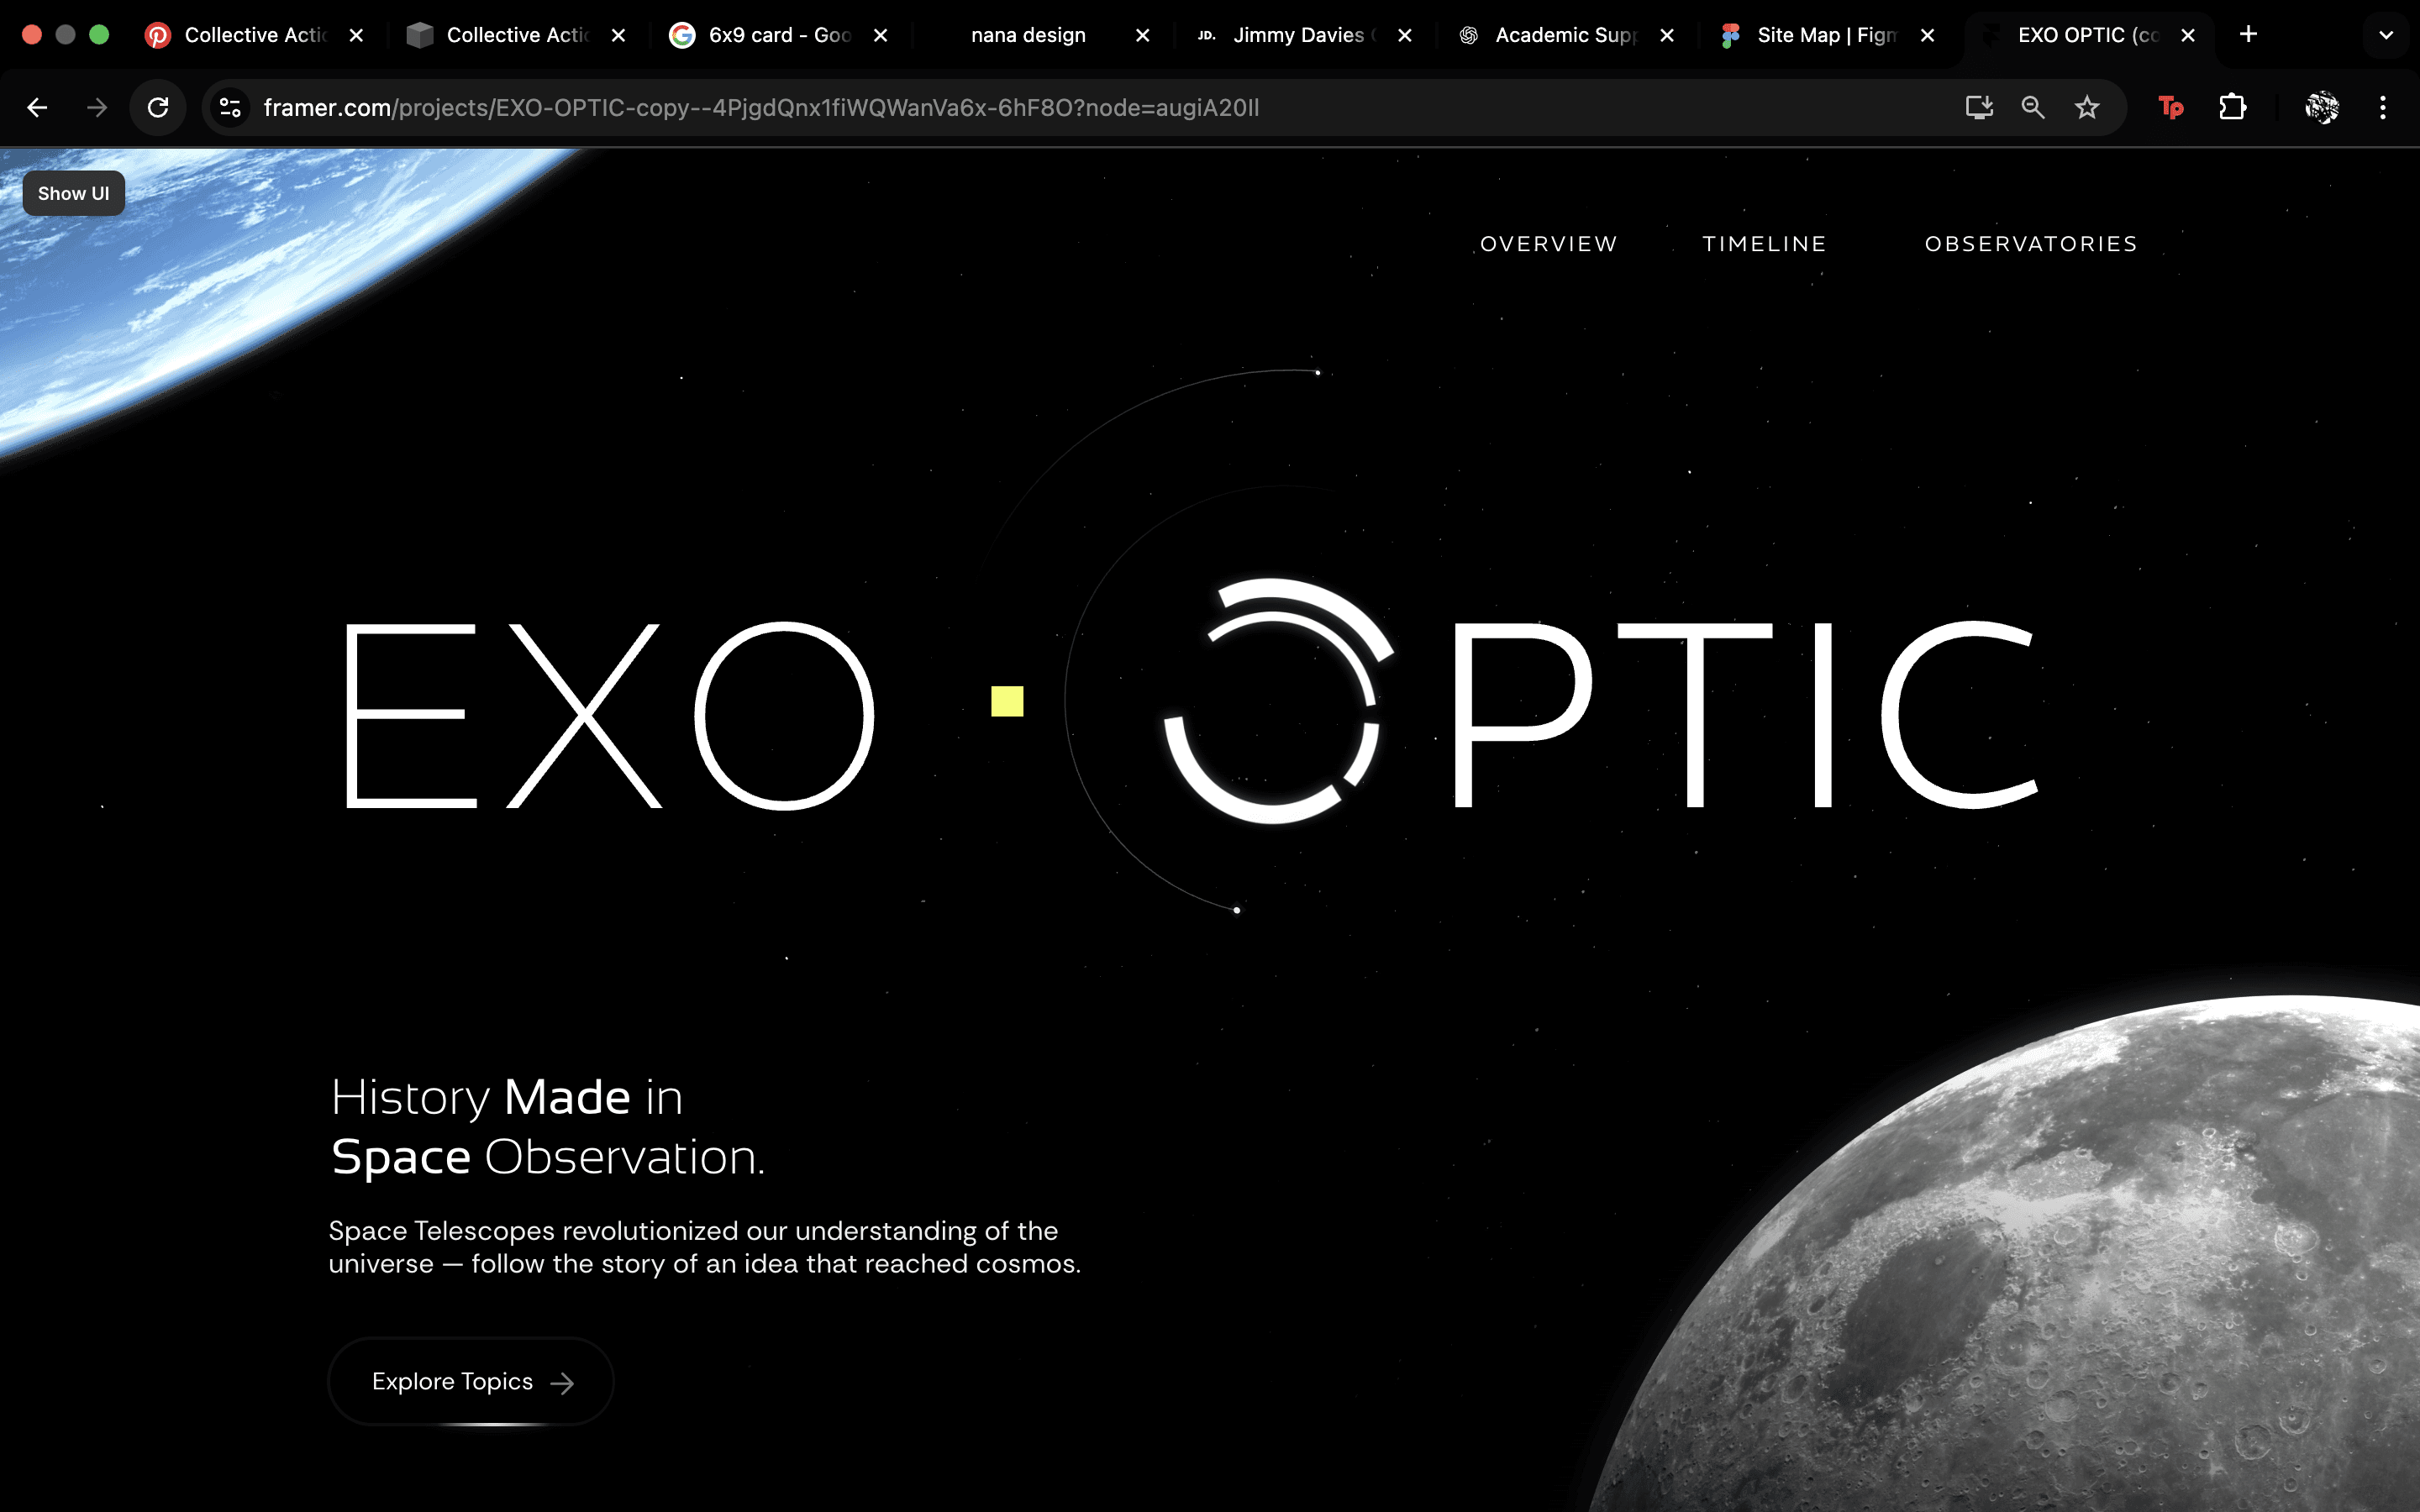Close the nana design tab

pyautogui.click(x=1142, y=35)
